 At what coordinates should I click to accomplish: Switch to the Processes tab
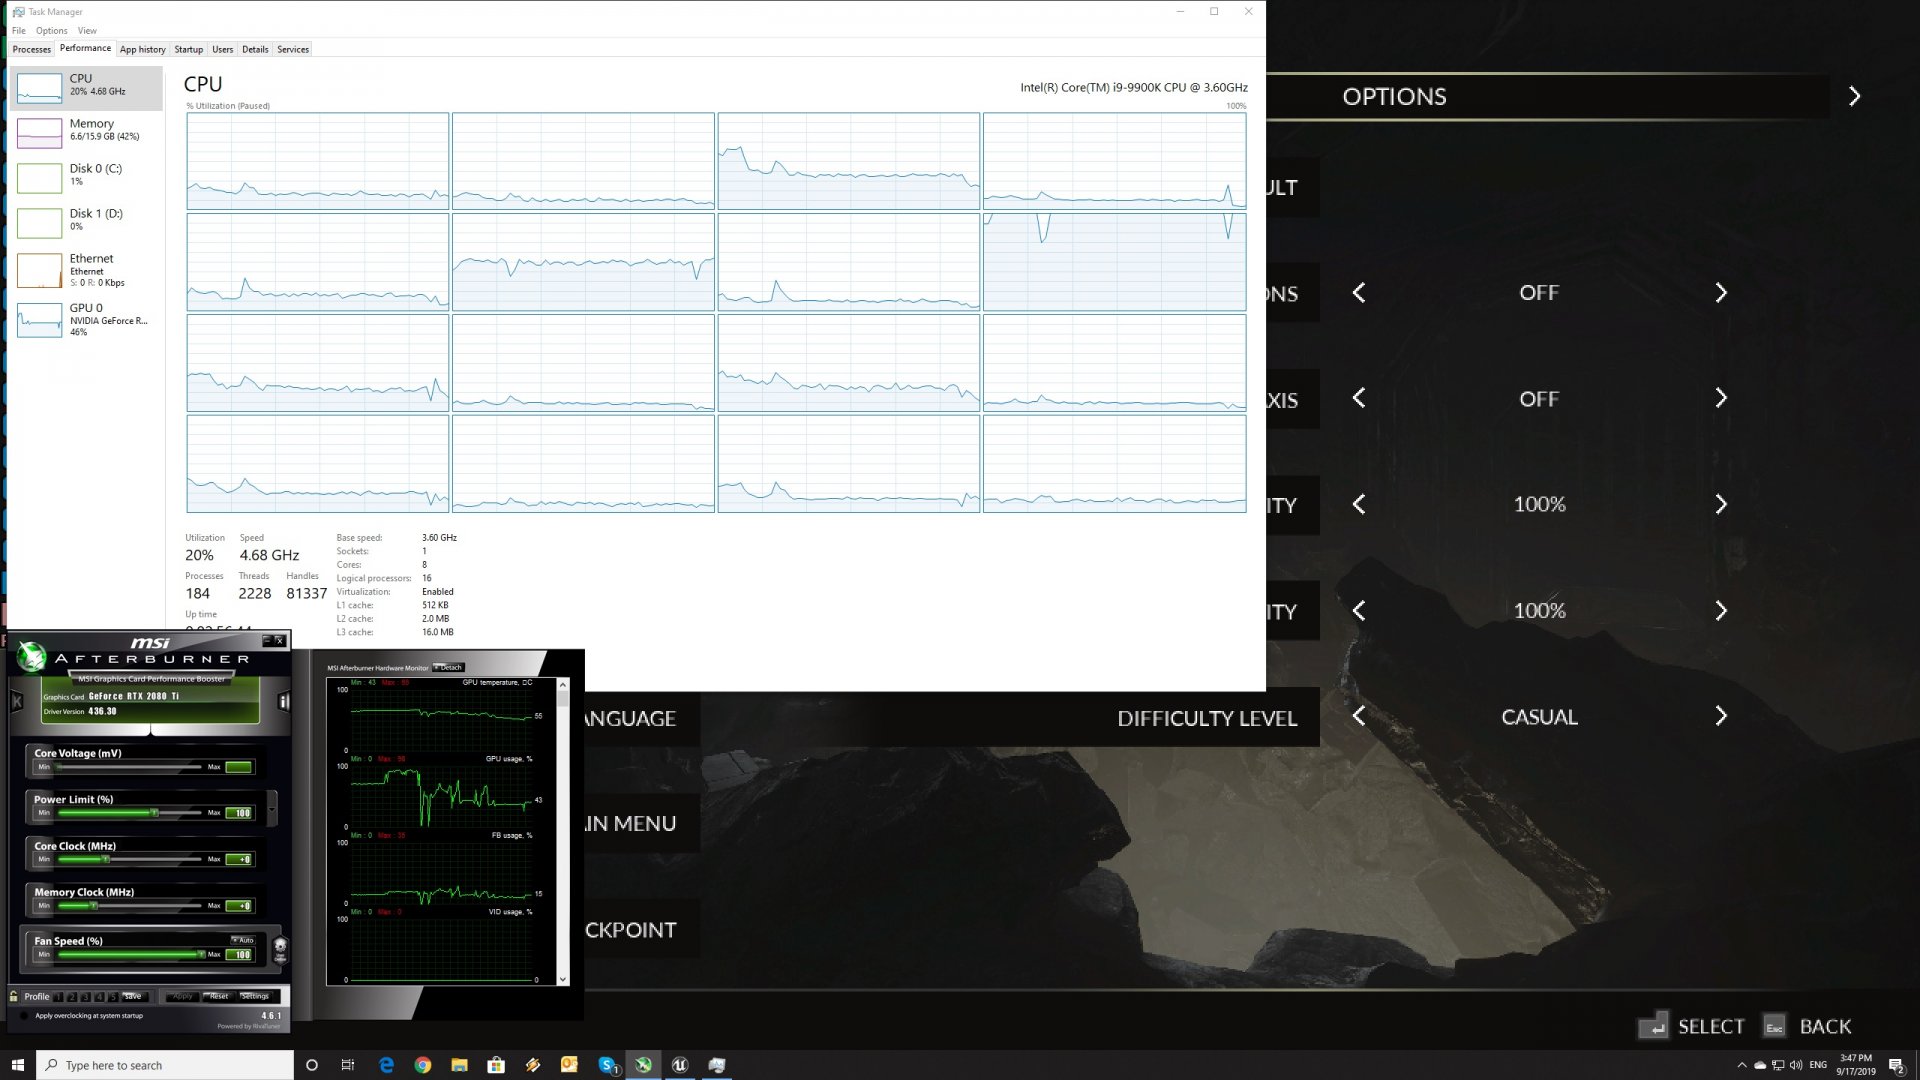tap(32, 49)
